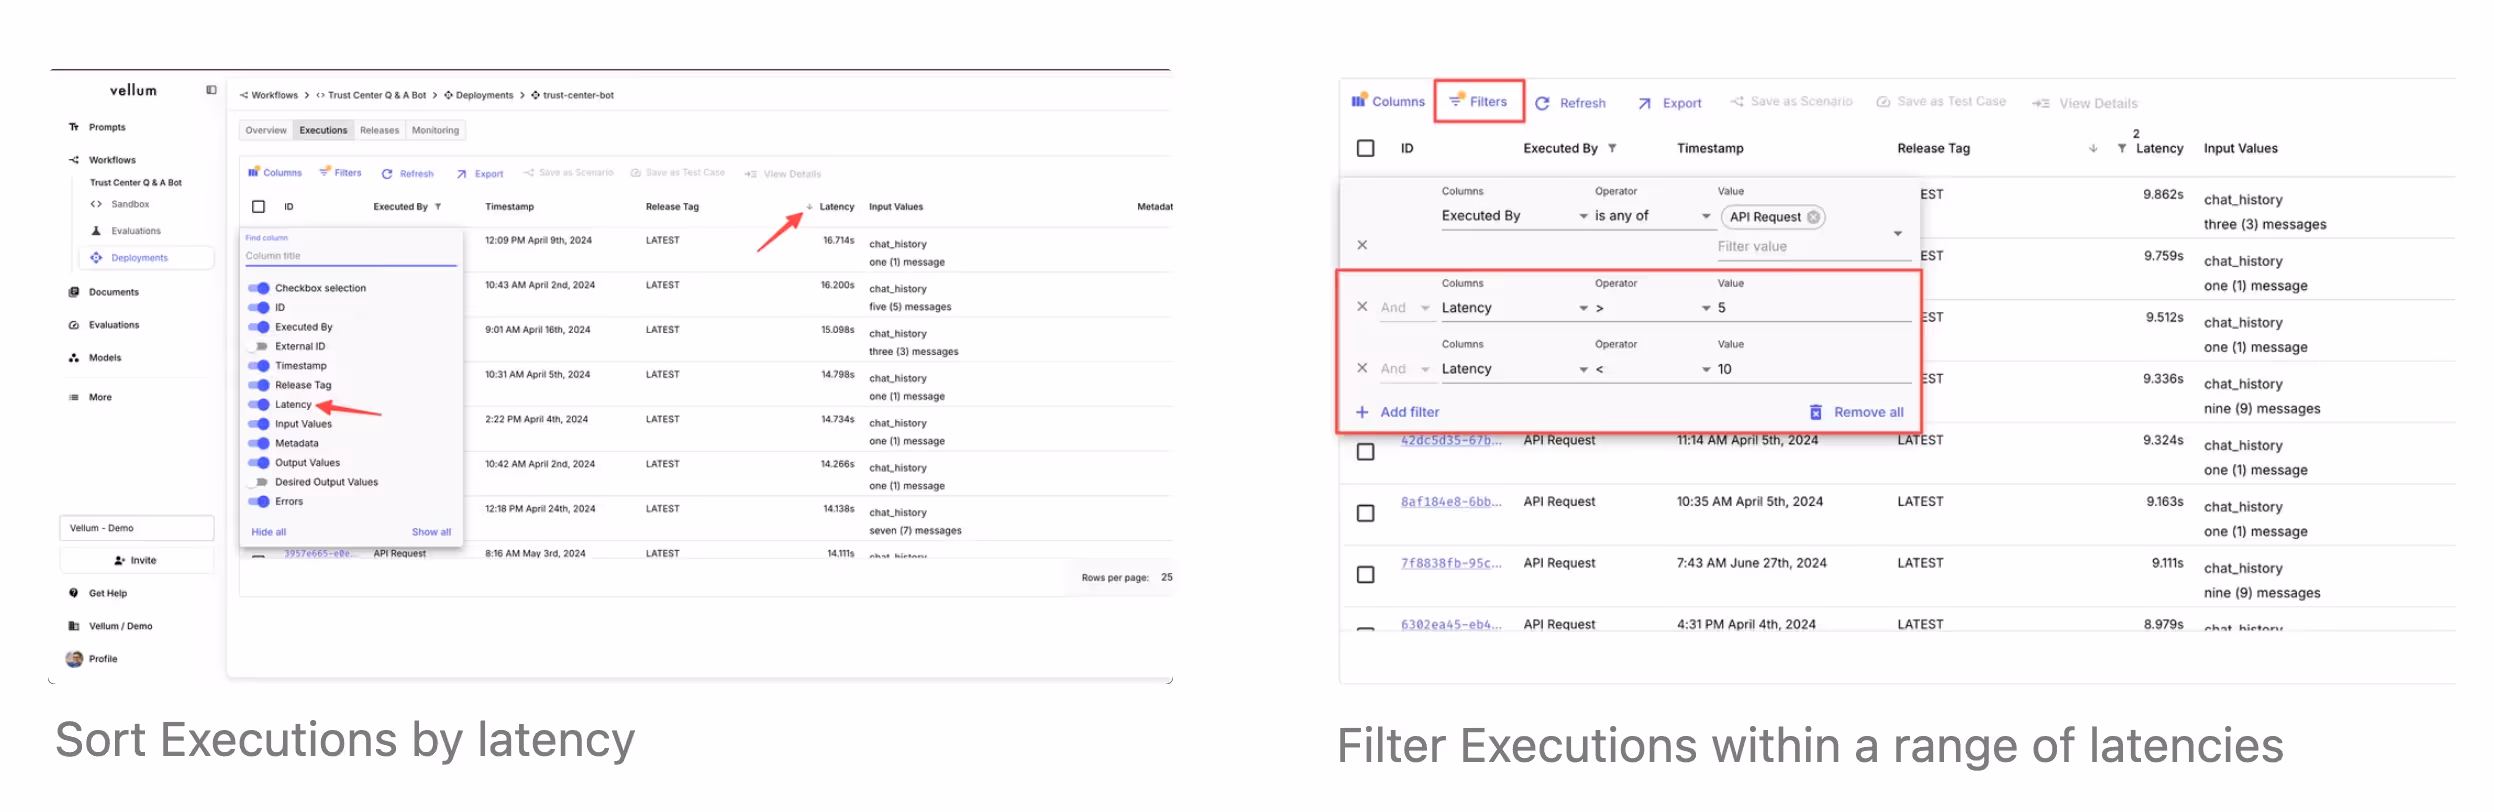Click Hide all in column panel
Viewport: 2494px width, 812px height.
(x=269, y=532)
